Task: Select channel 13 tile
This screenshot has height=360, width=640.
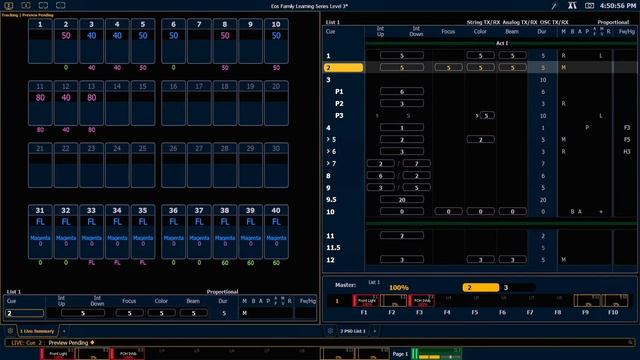Action: click(91, 103)
